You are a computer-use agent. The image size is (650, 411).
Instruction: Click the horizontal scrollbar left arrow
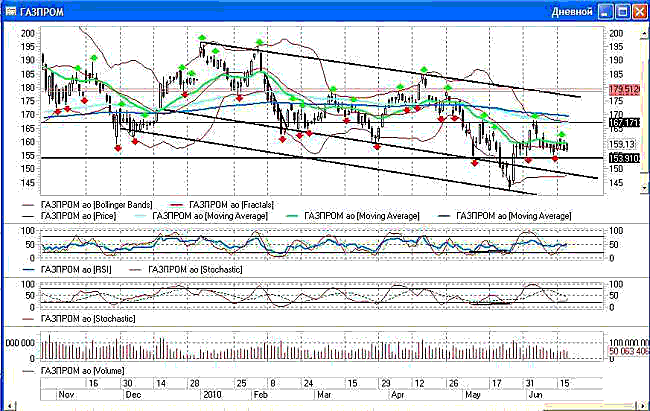(10, 405)
